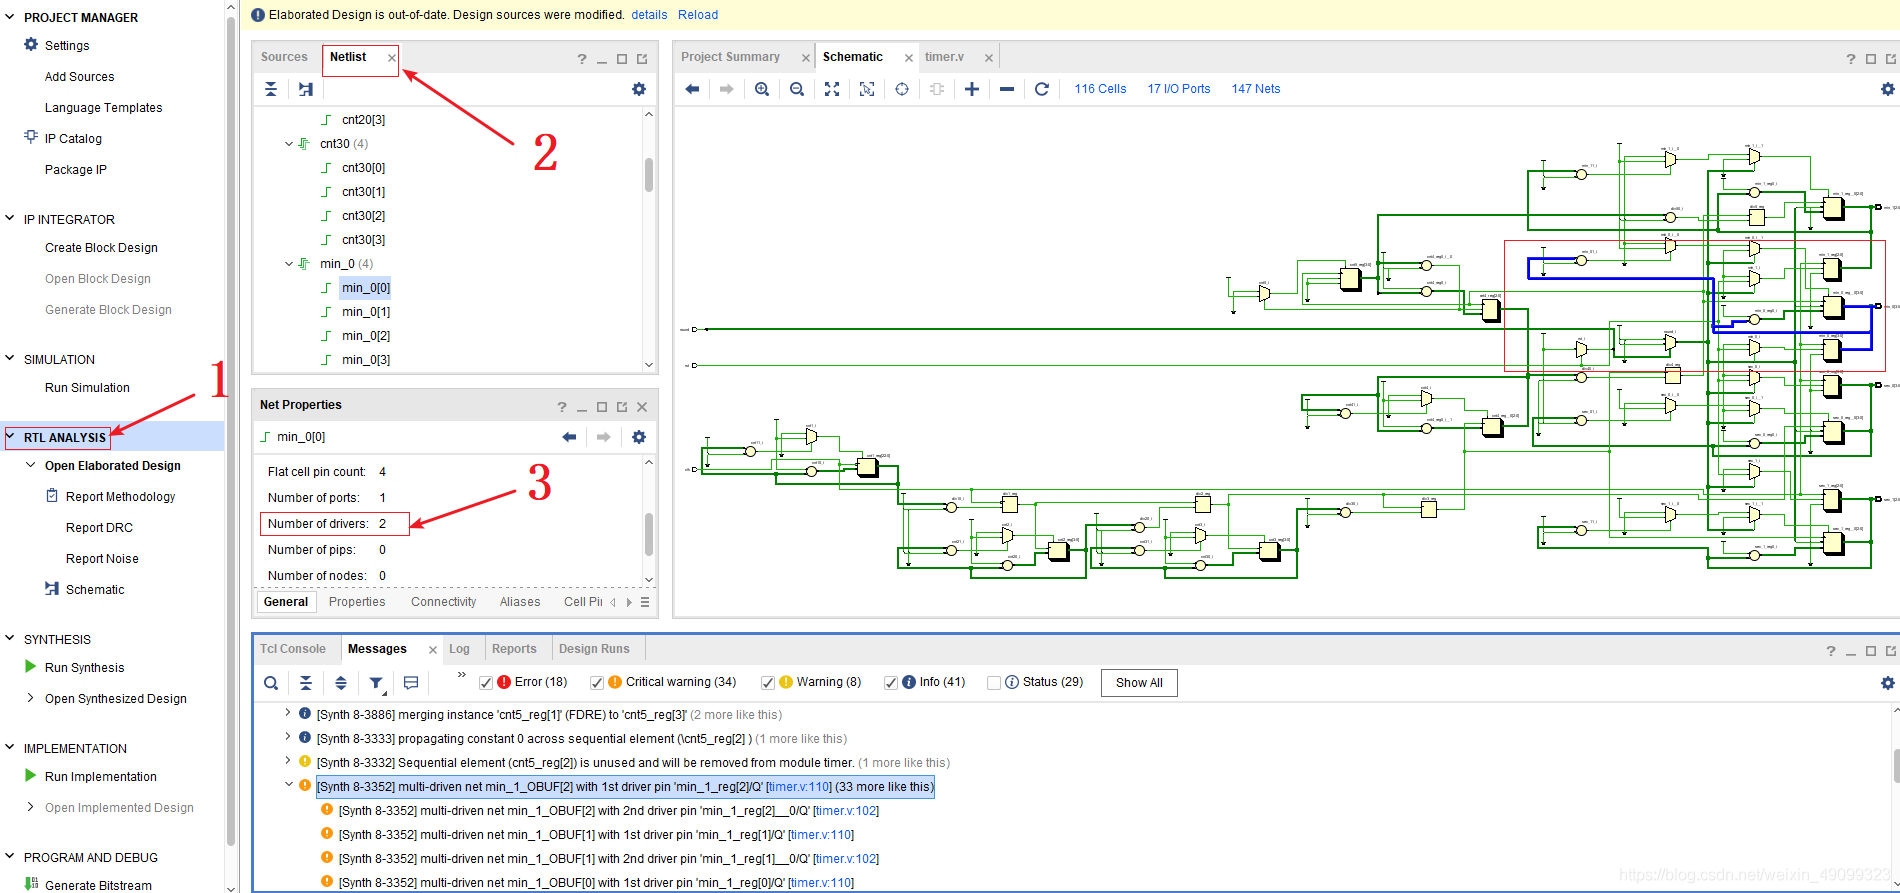1900x893 pixels.
Task: Click the 147 Nets link
Action: pyautogui.click(x=1256, y=89)
